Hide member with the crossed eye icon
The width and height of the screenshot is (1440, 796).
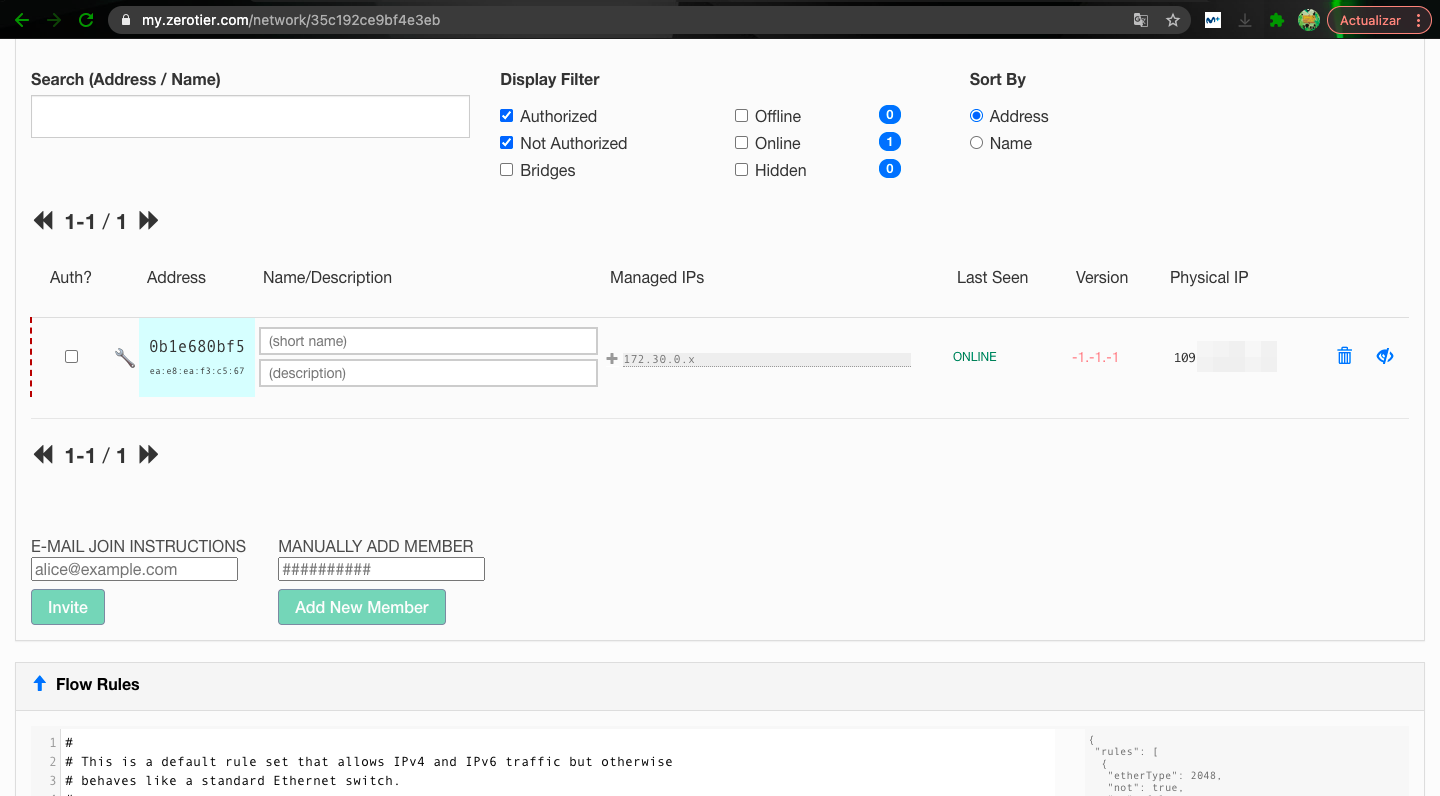1385,356
